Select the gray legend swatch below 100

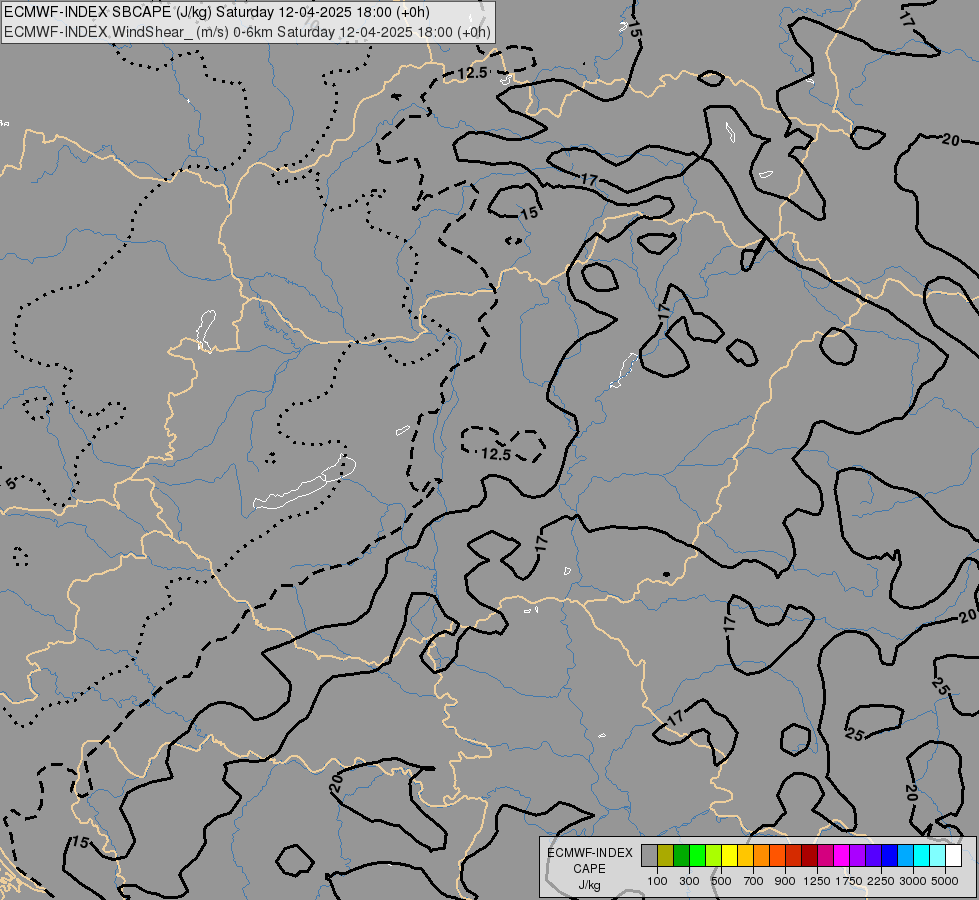tap(650, 856)
